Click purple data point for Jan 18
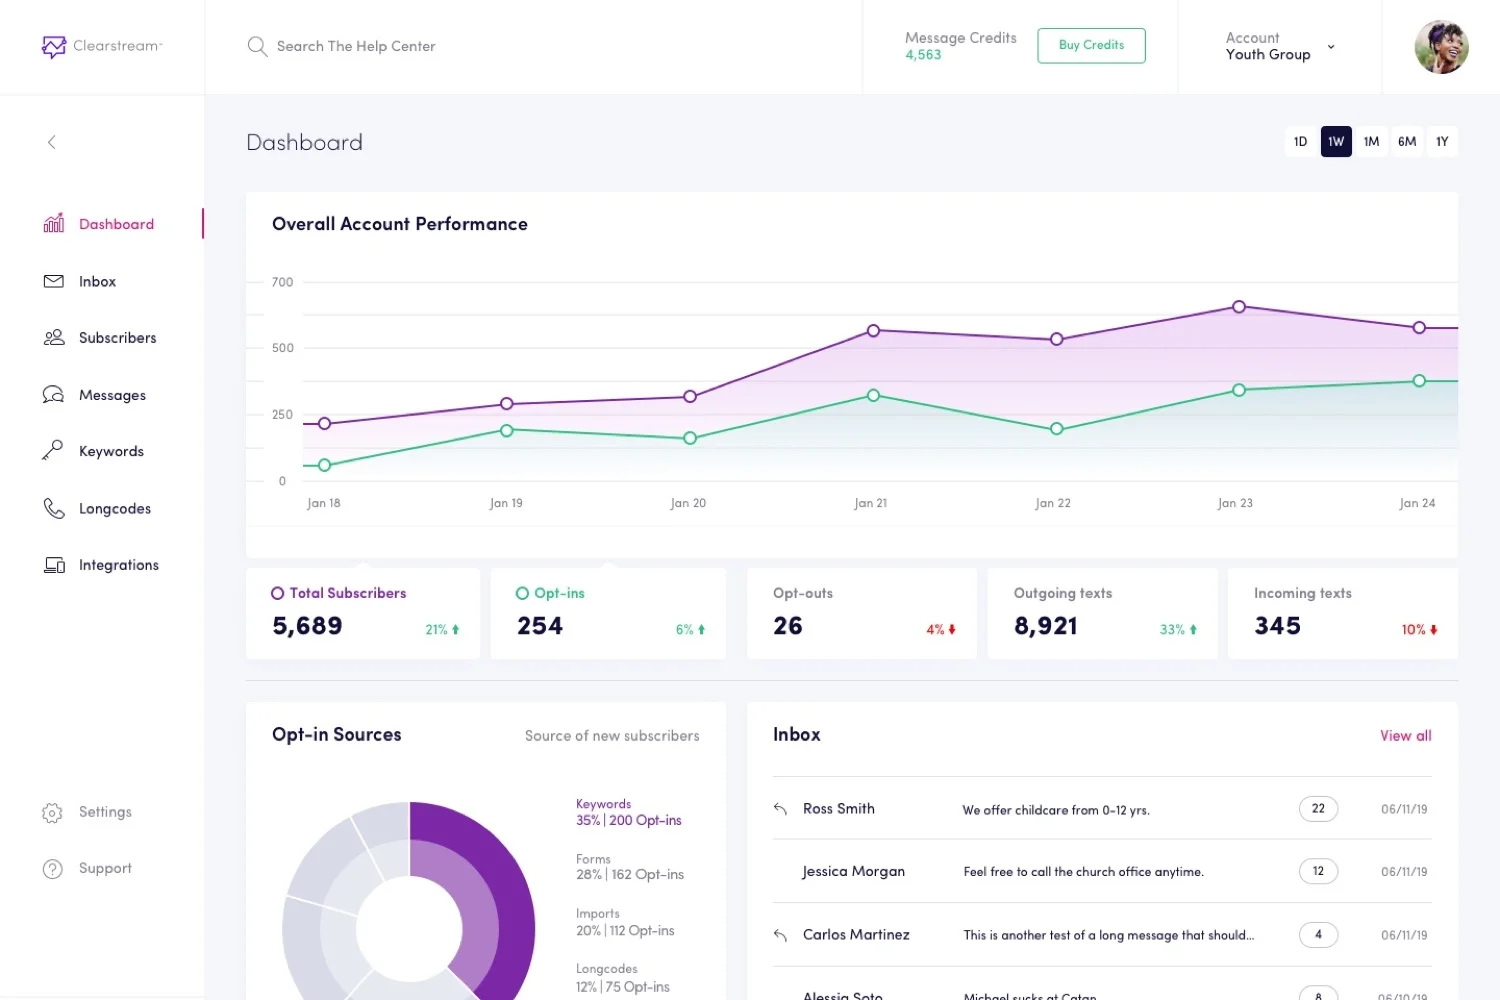The width and height of the screenshot is (1500, 1000). [x=324, y=424]
